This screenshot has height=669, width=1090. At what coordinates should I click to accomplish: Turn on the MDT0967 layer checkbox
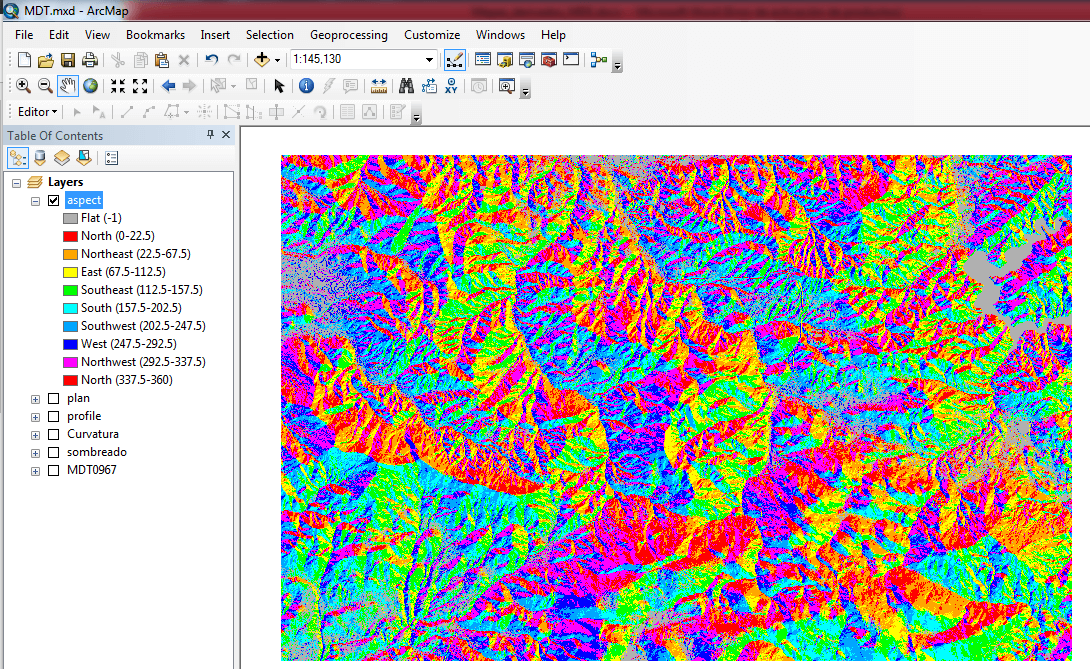(54, 470)
